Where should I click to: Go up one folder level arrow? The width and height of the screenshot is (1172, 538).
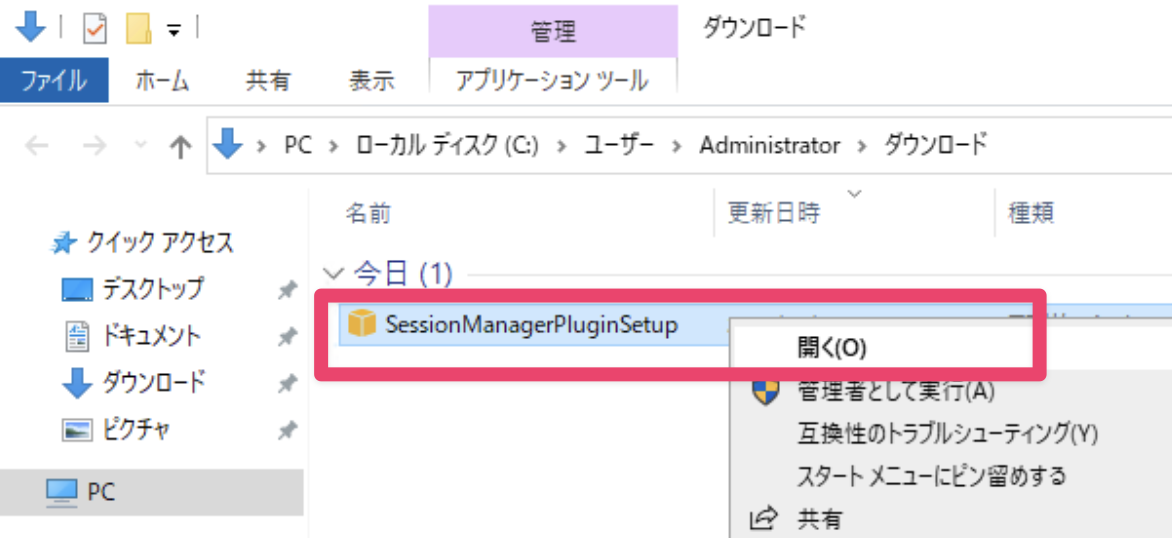tap(180, 147)
